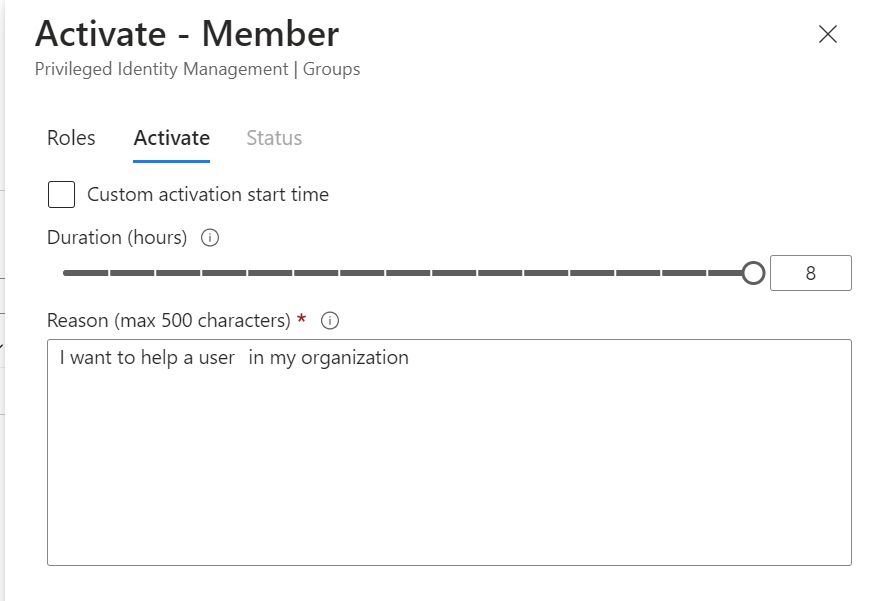Click the red required asterisk beside Reason
Image resolution: width=879 pixels, height=601 pixels.
(x=302, y=320)
